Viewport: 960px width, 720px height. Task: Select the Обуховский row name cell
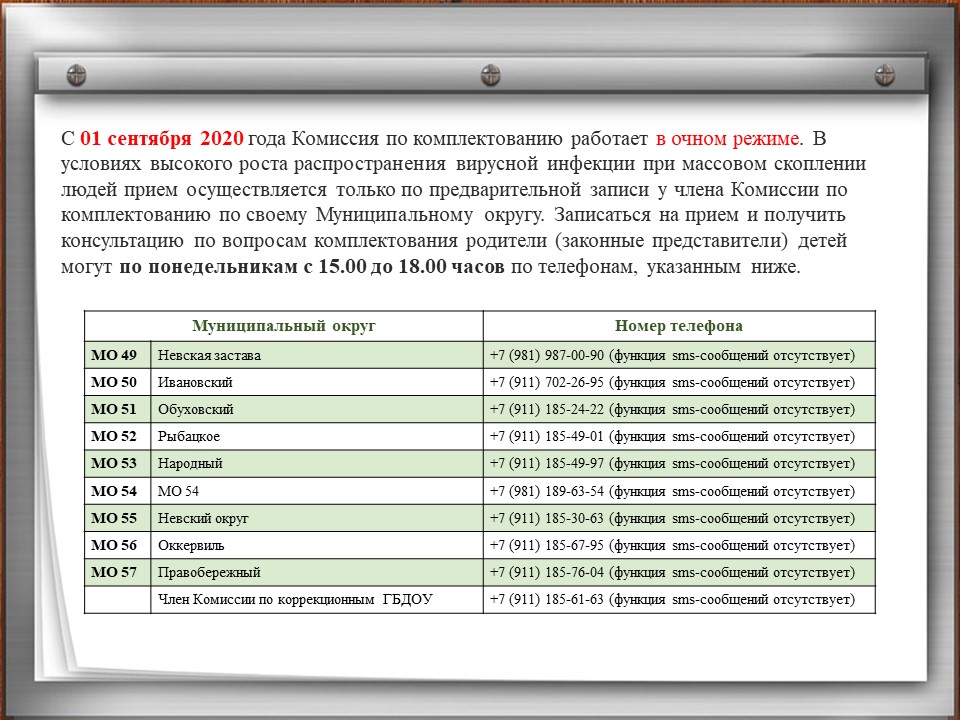196,409
